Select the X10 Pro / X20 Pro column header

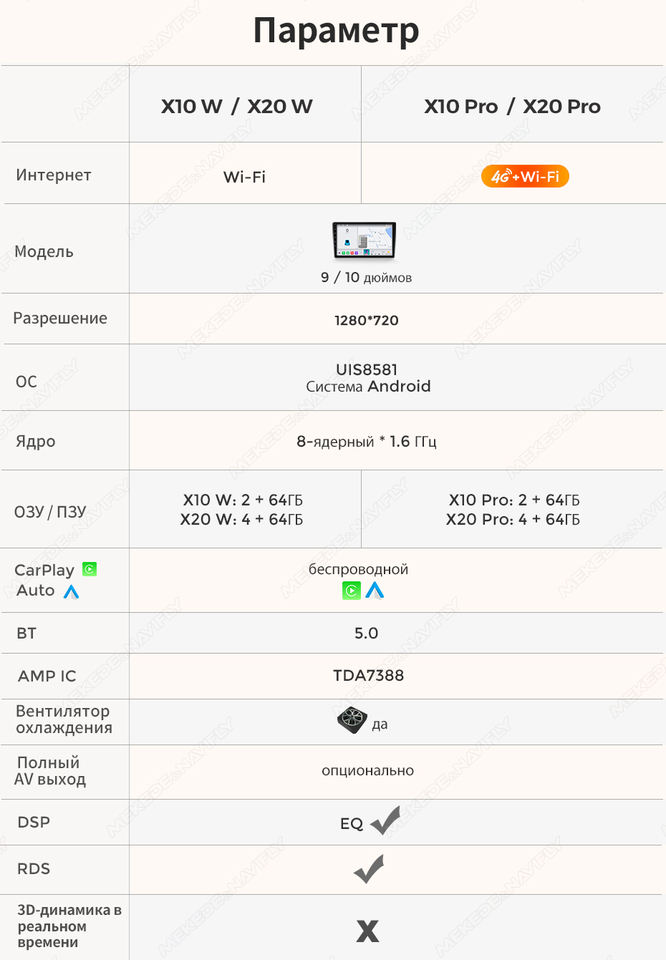tap(512, 106)
